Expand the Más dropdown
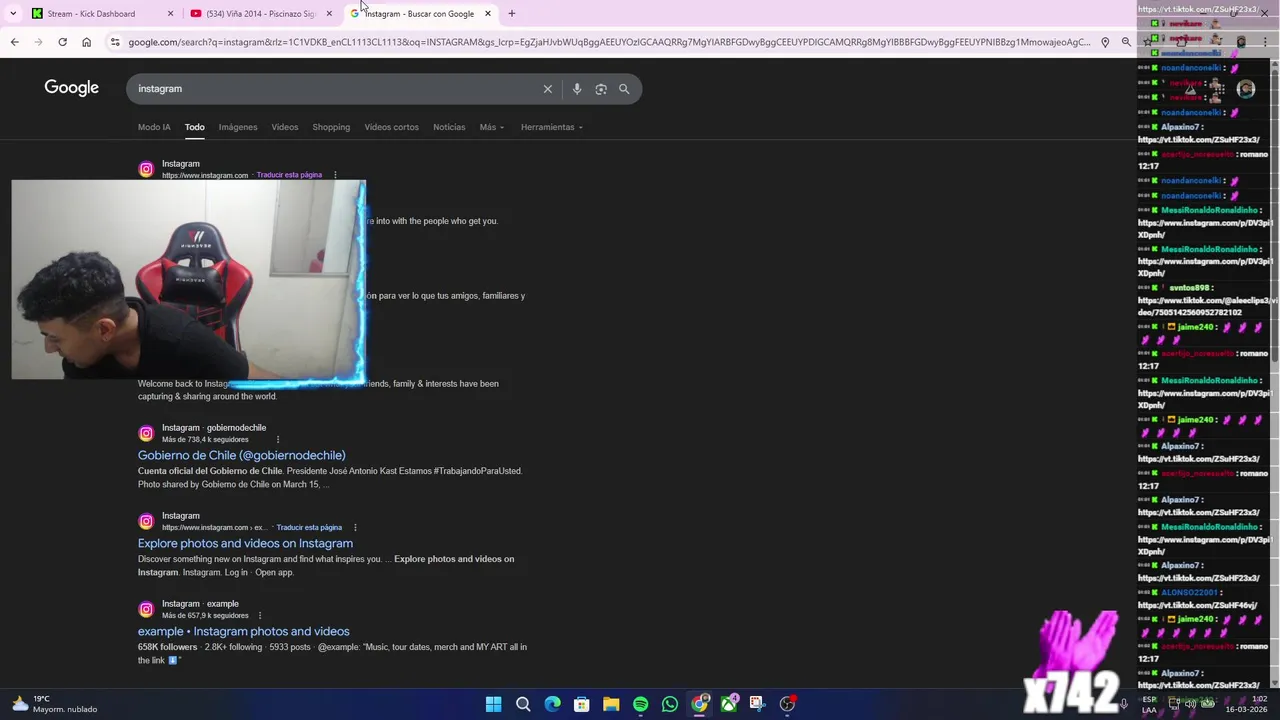 click(491, 127)
